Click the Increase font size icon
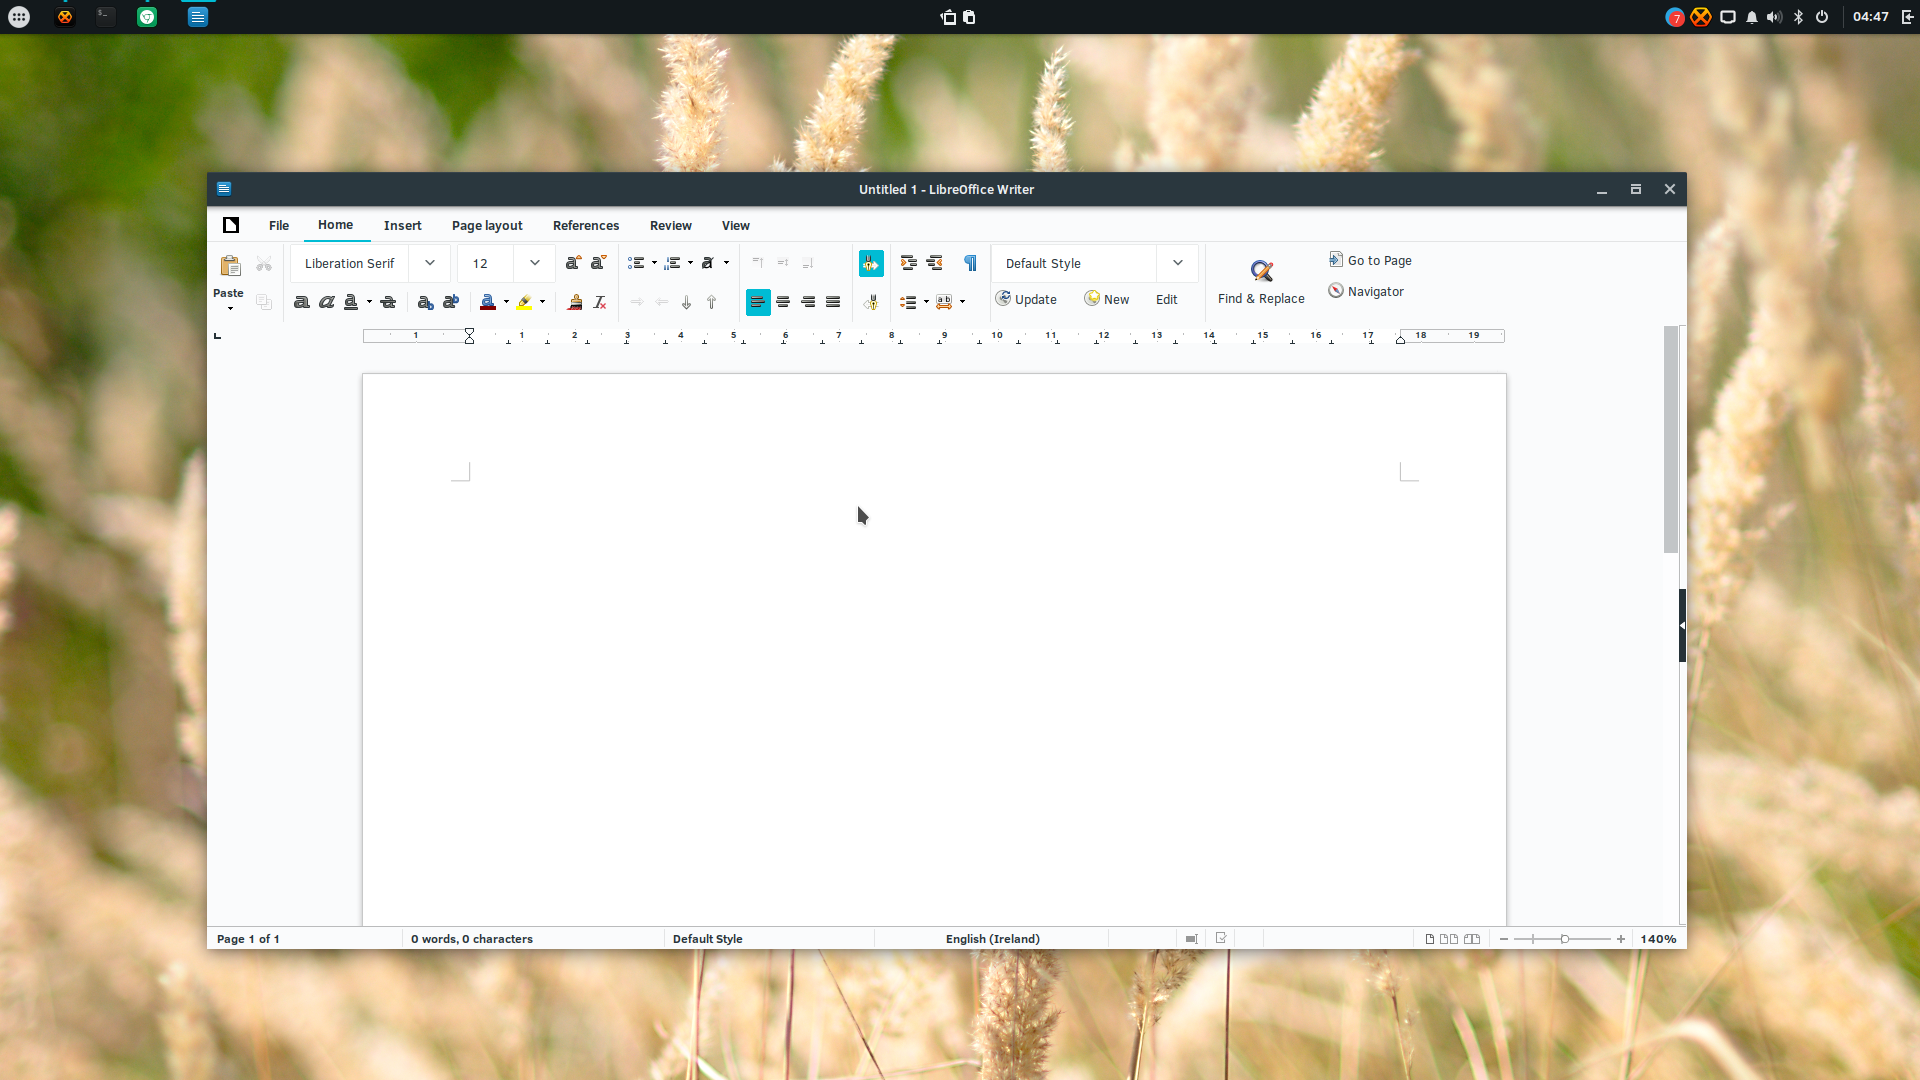 tap(573, 263)
